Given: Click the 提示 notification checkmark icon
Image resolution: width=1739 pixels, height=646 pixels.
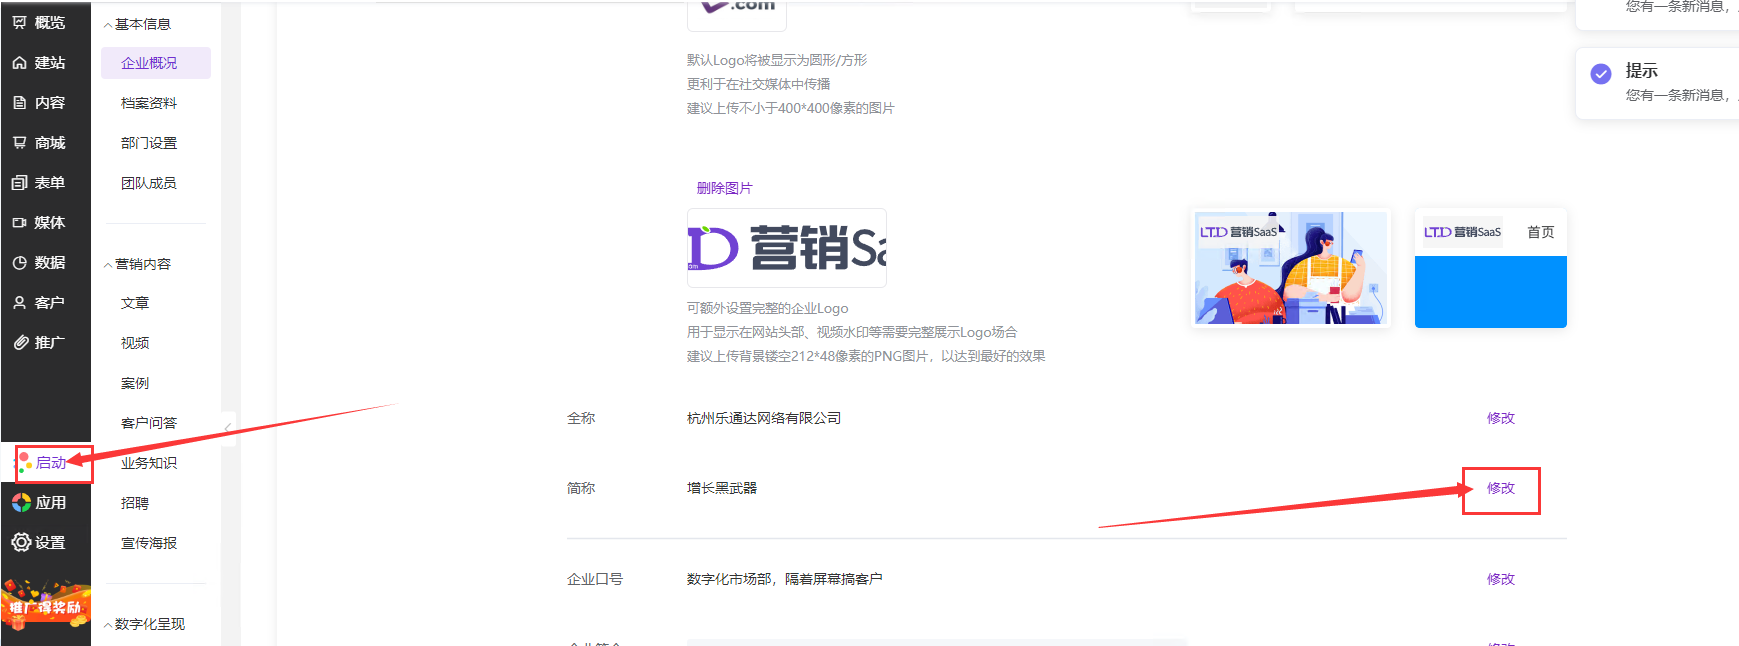Looking at the screenshot, I should pyautogui.click(x=1601, y=74).
